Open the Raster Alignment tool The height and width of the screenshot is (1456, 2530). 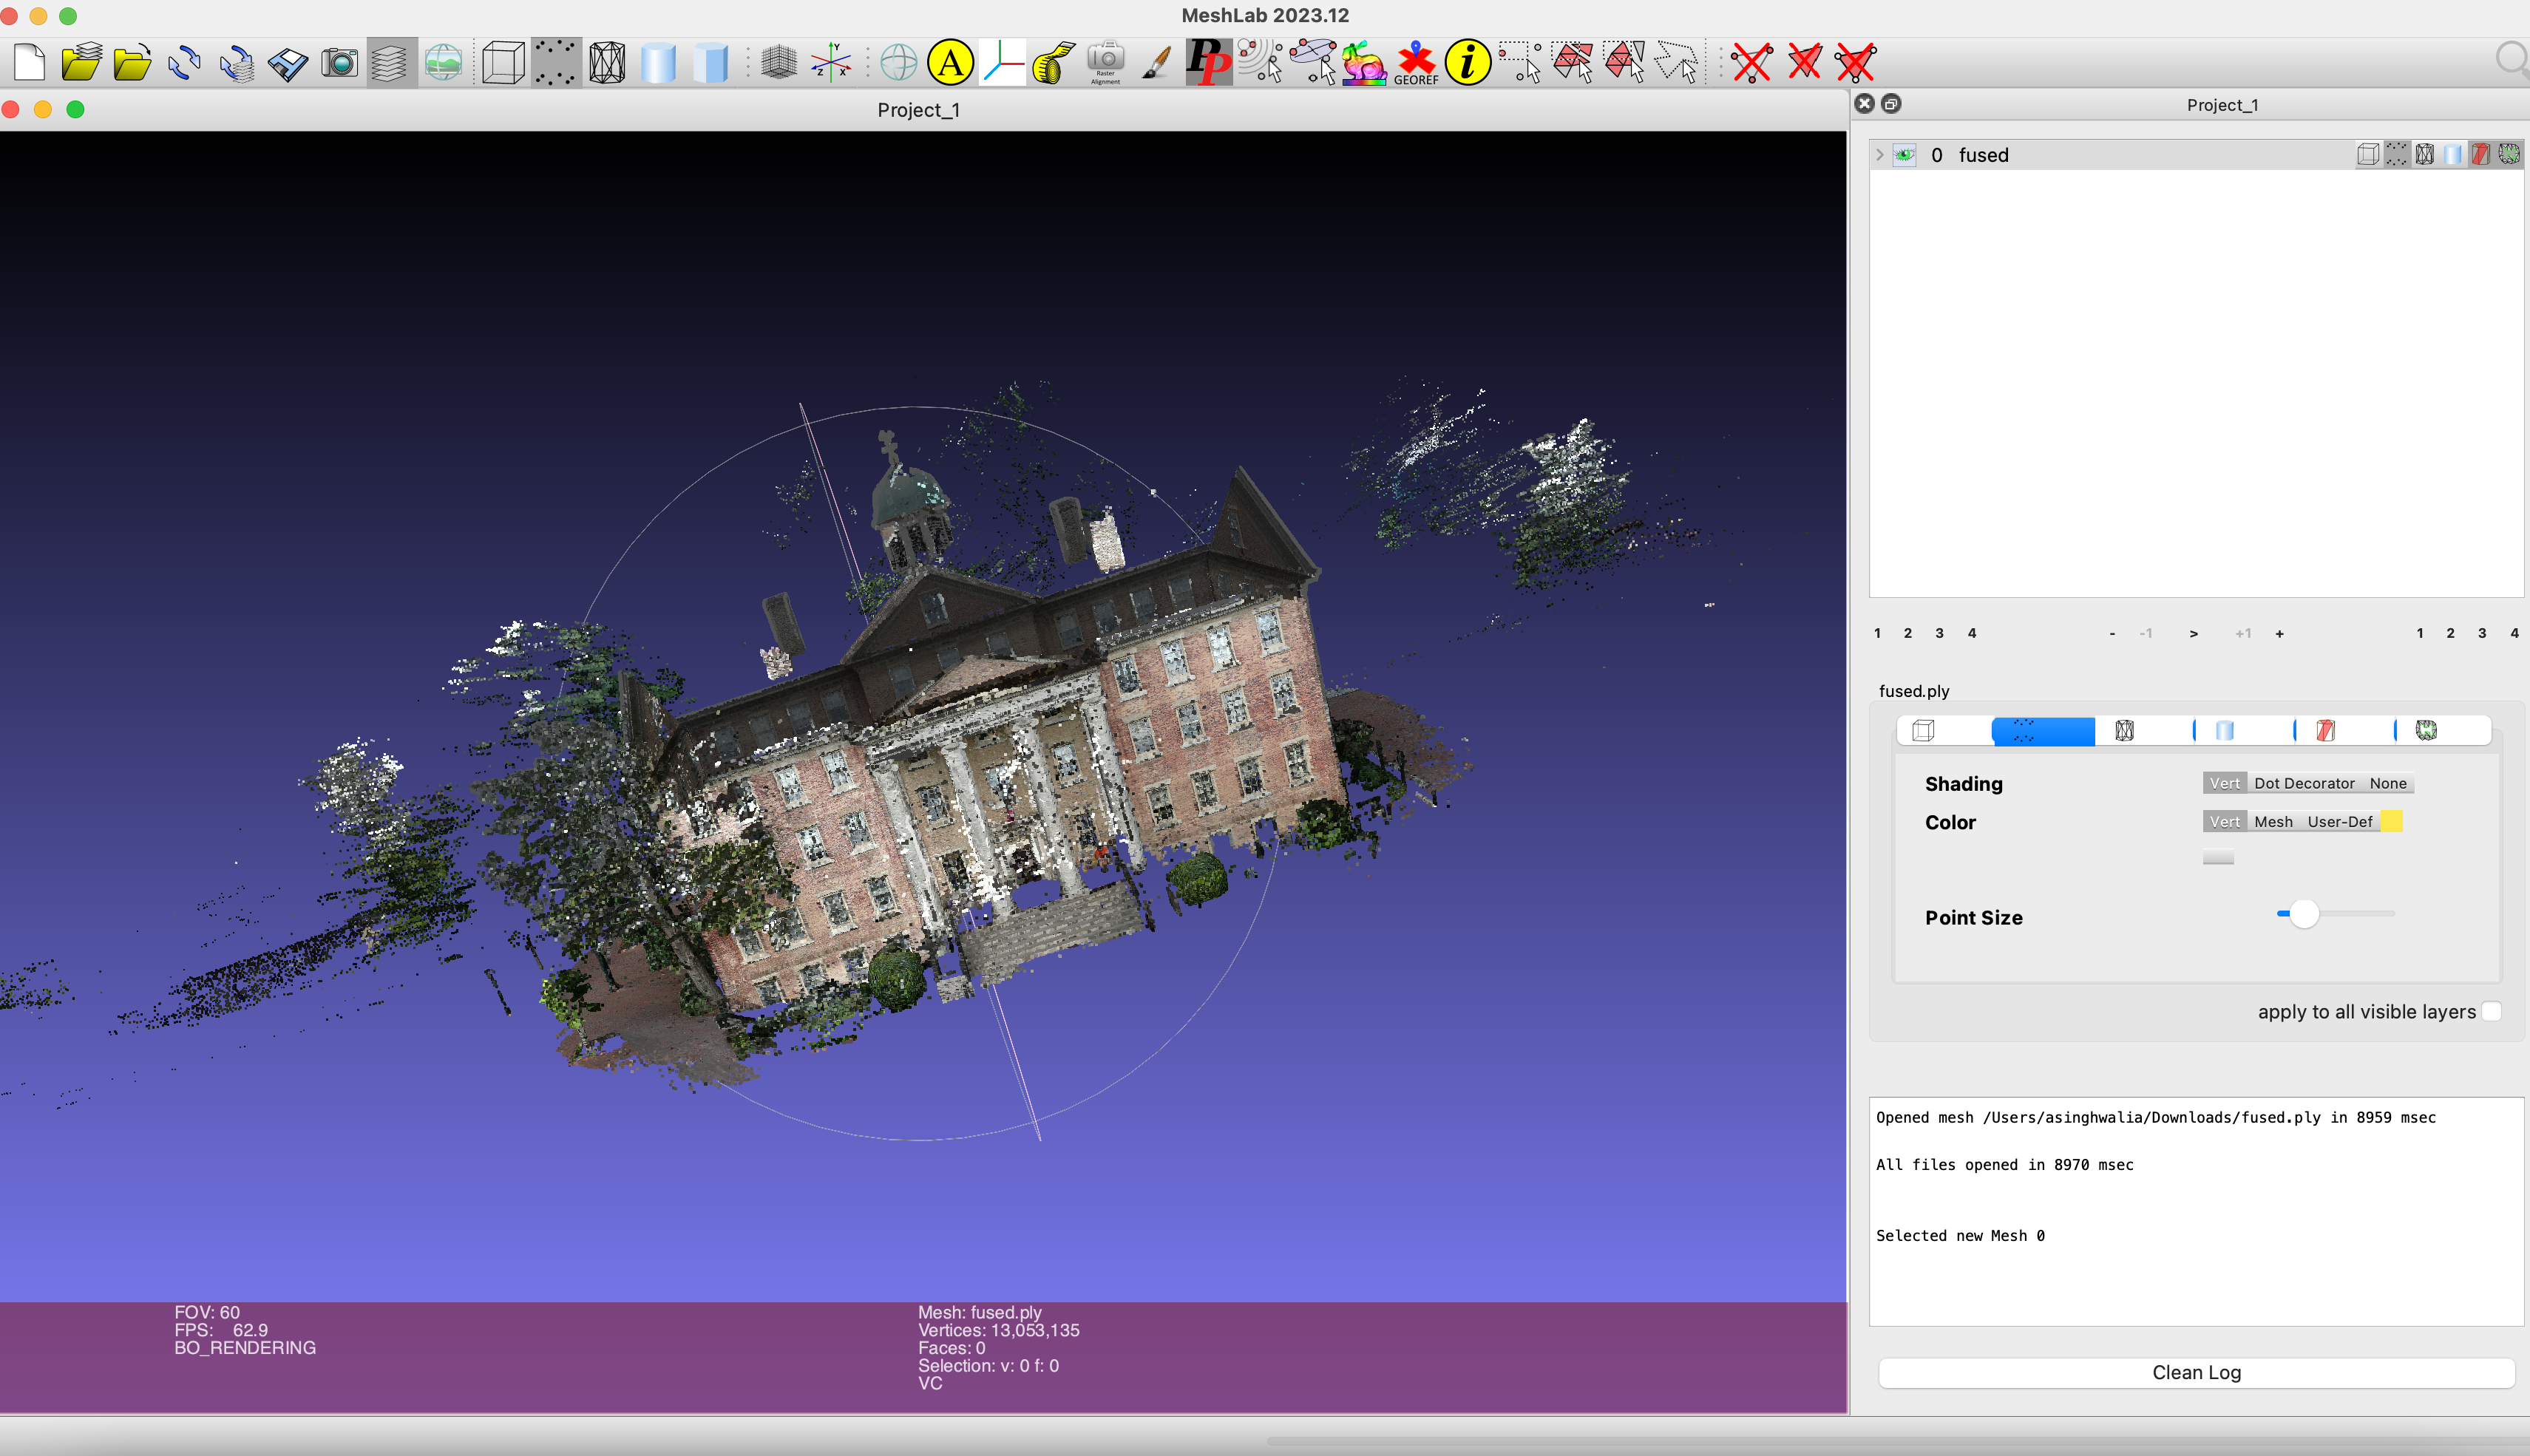[1105, 62]
